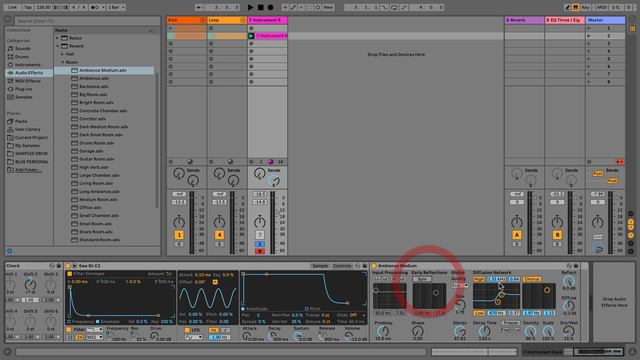Toggle Loop track activator button 4
Screen dimensions: 640x360
point(219,235)
